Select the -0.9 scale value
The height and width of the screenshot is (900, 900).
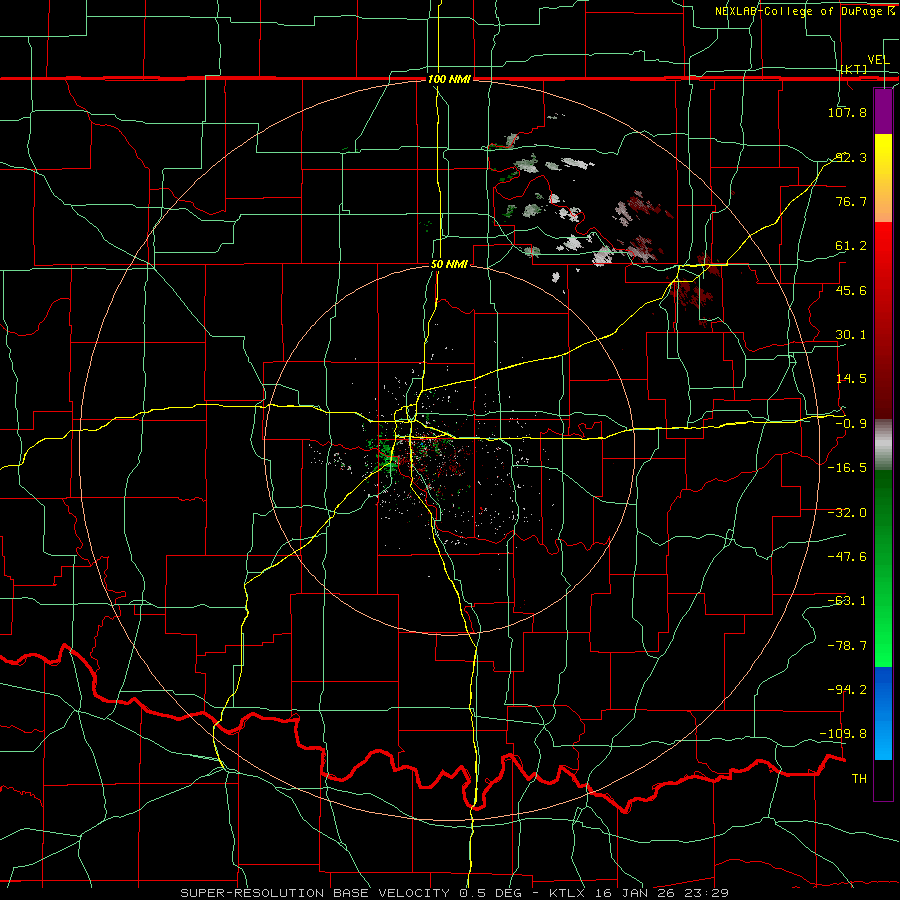pos(850,424)
